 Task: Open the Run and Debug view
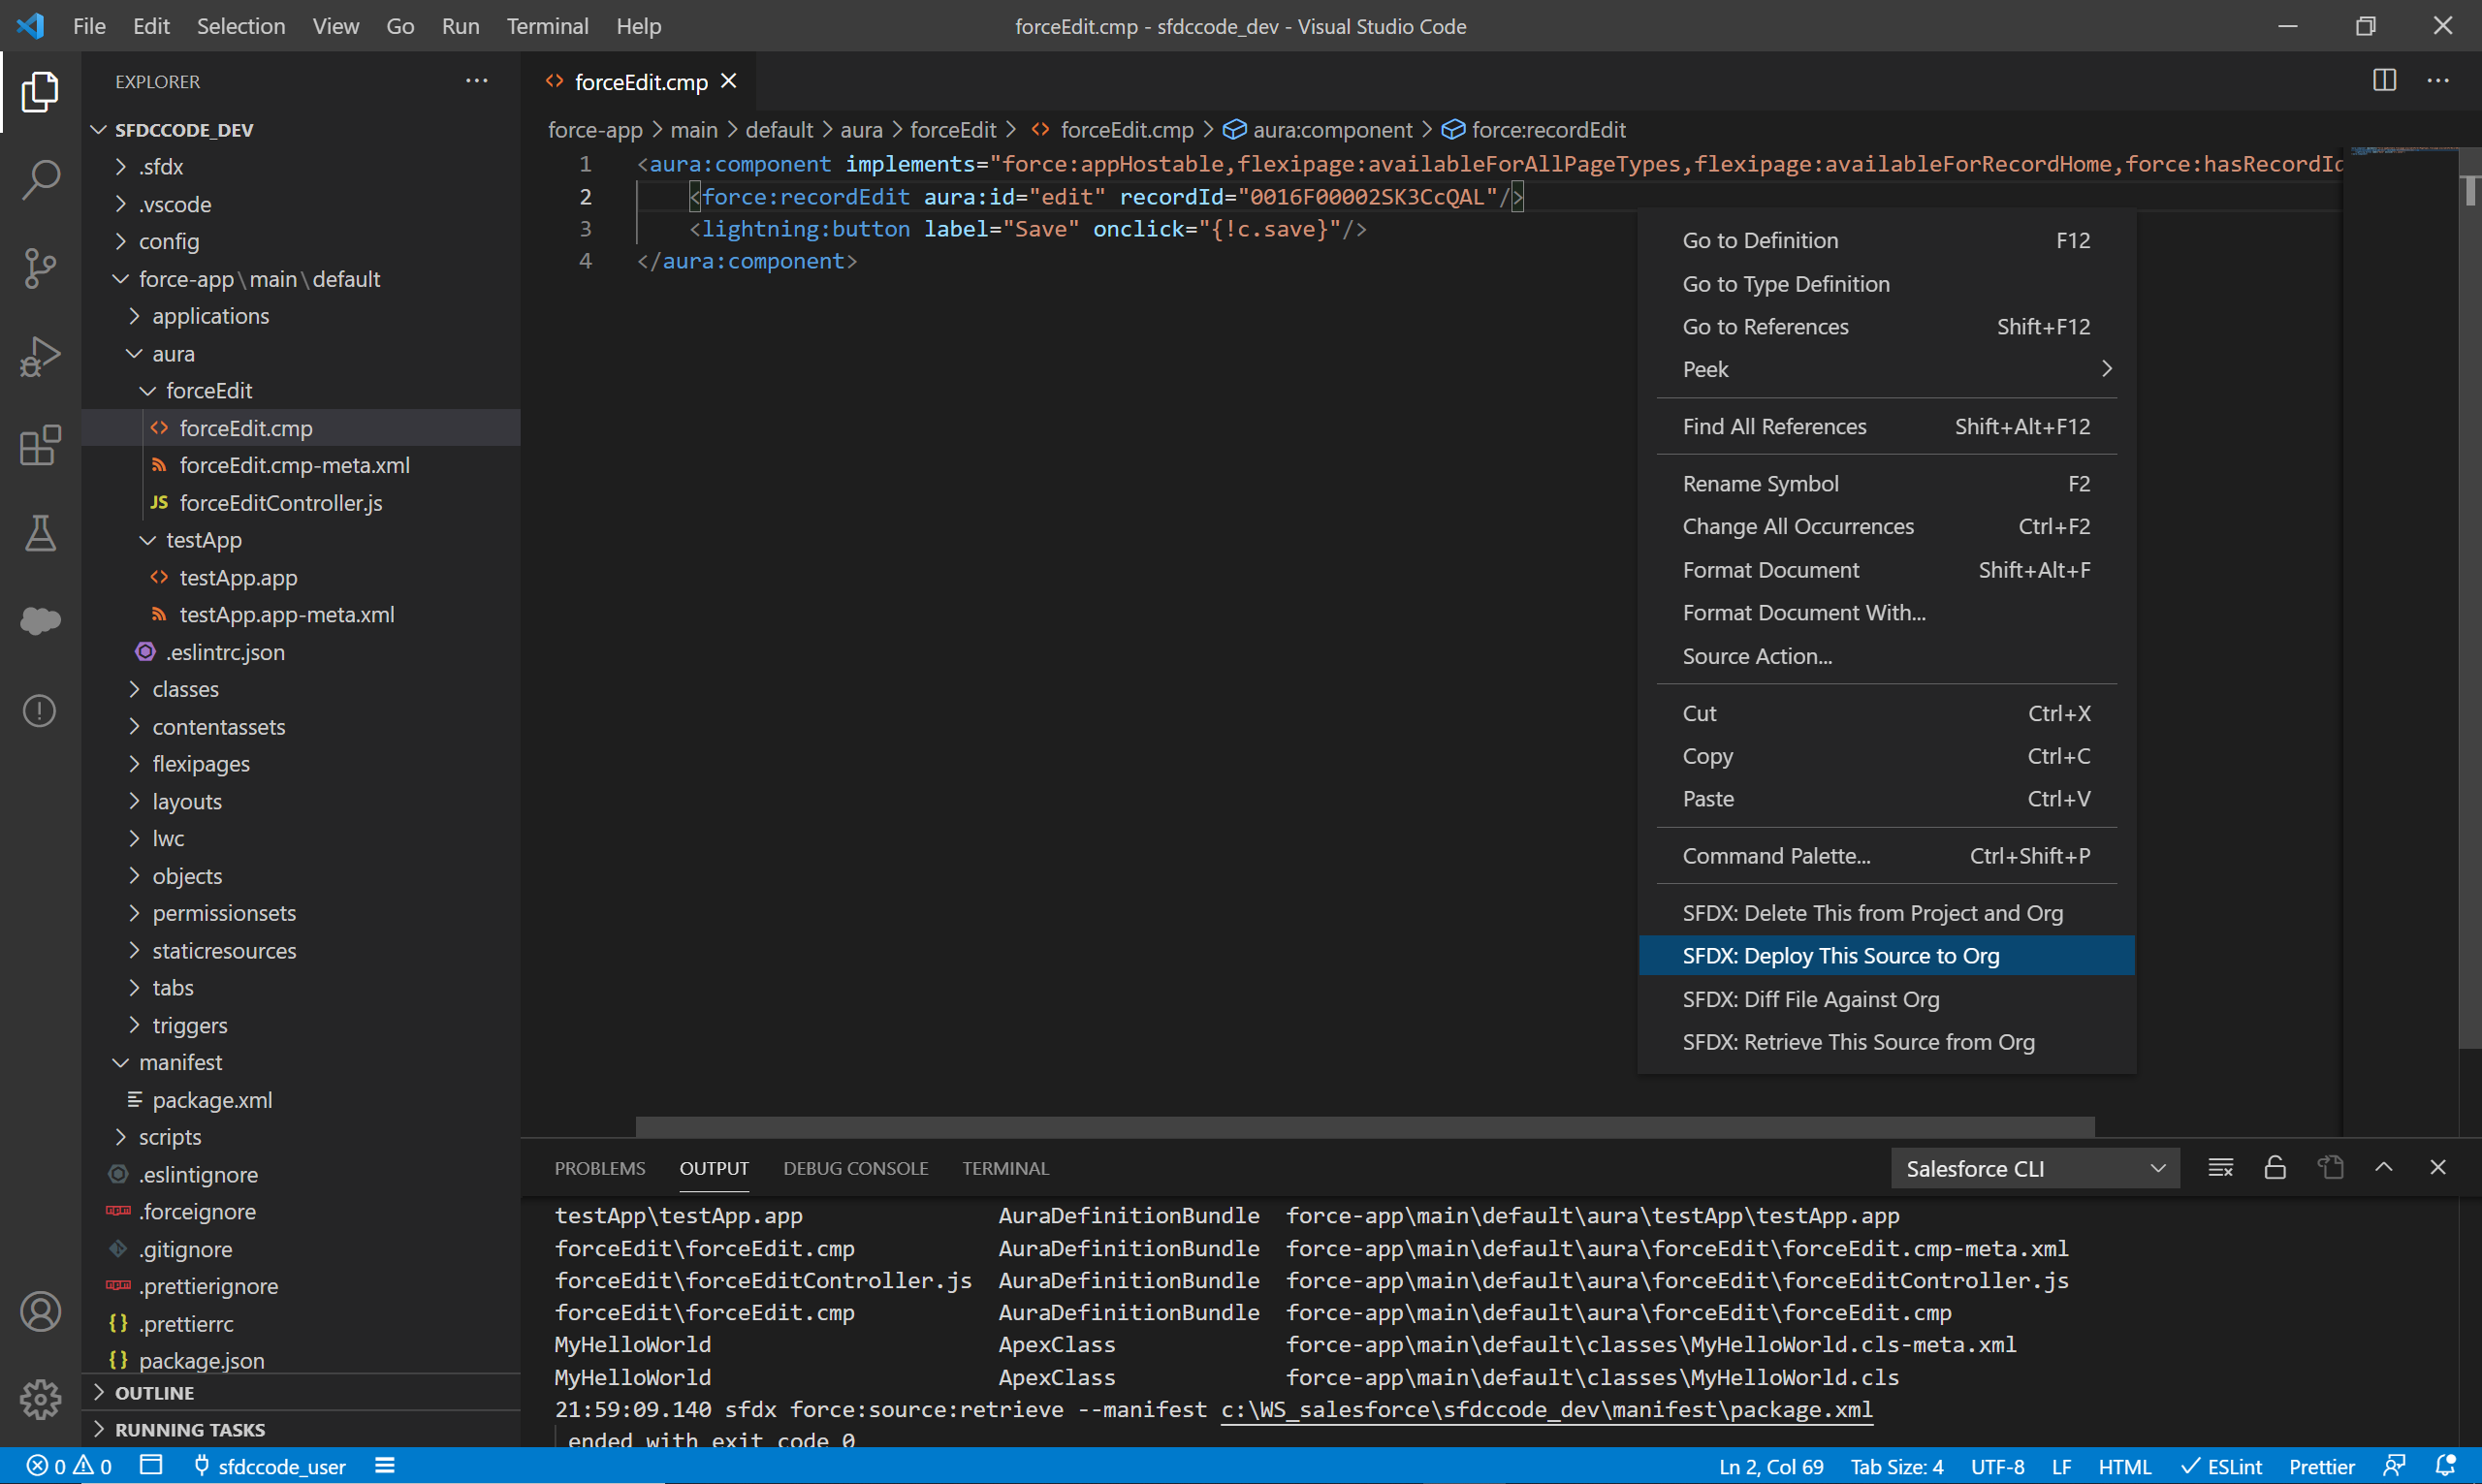[40, 356]
